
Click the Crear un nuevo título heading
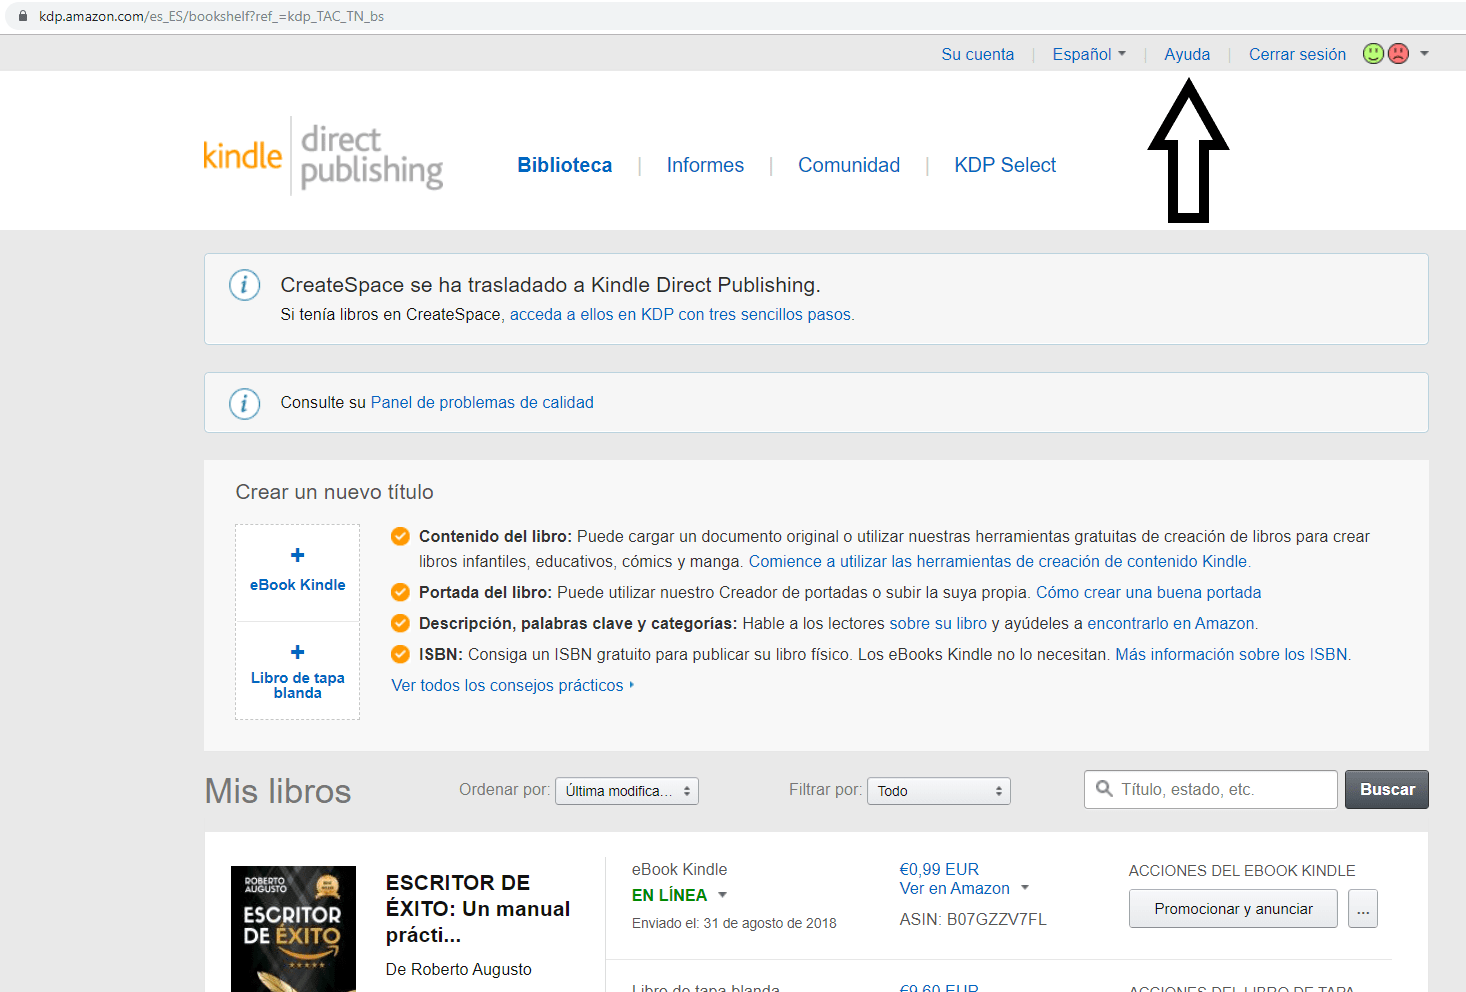(x=334, y=492)
